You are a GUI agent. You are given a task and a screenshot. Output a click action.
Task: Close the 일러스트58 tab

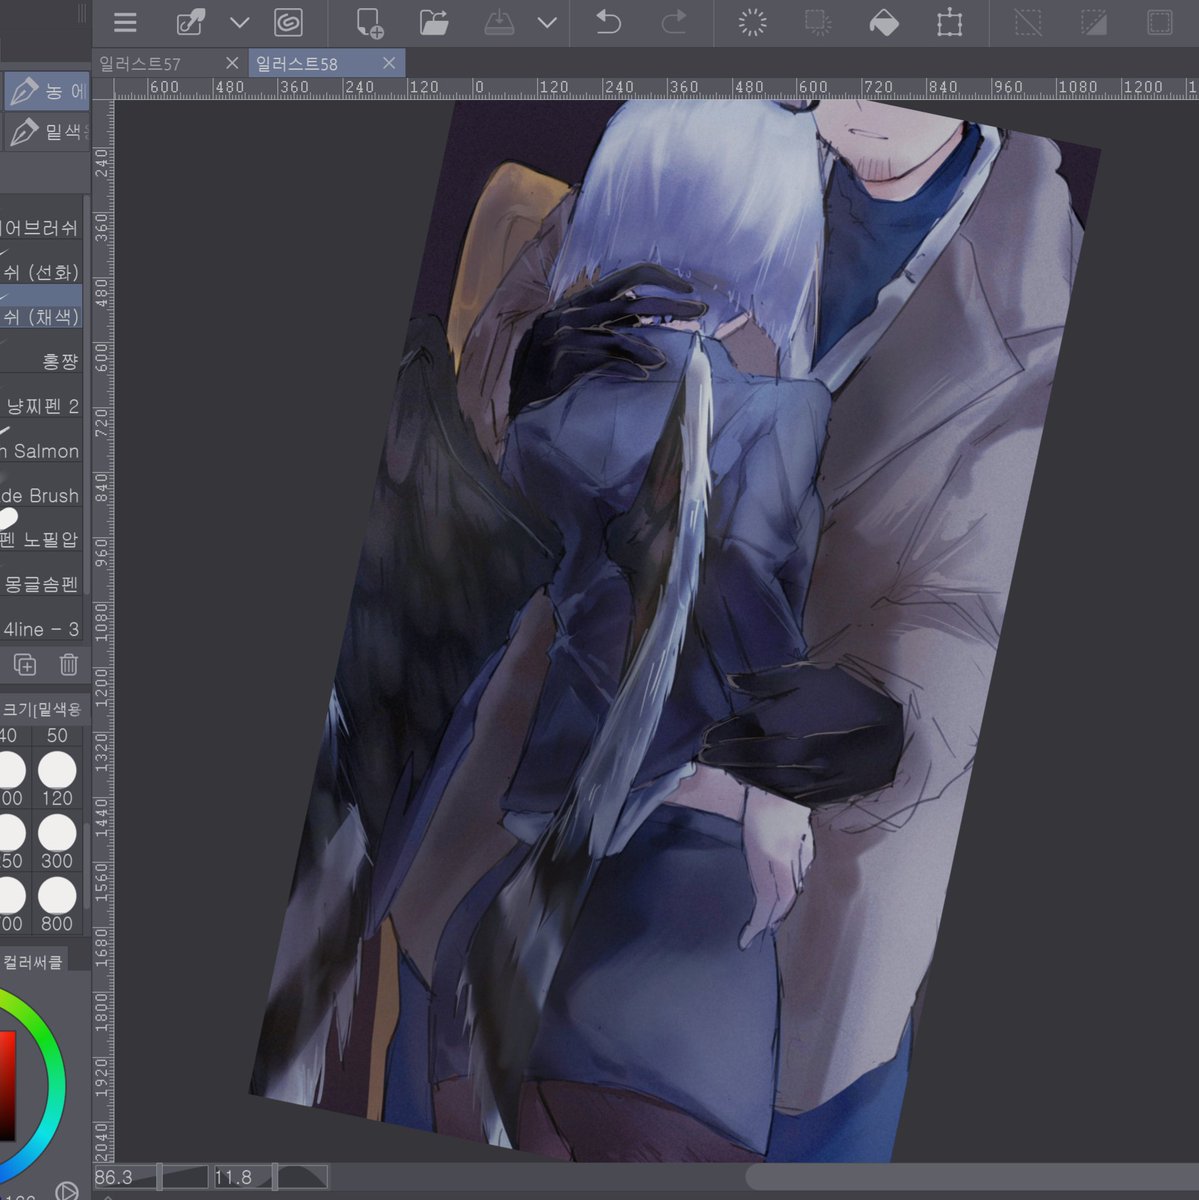point(389,63)
